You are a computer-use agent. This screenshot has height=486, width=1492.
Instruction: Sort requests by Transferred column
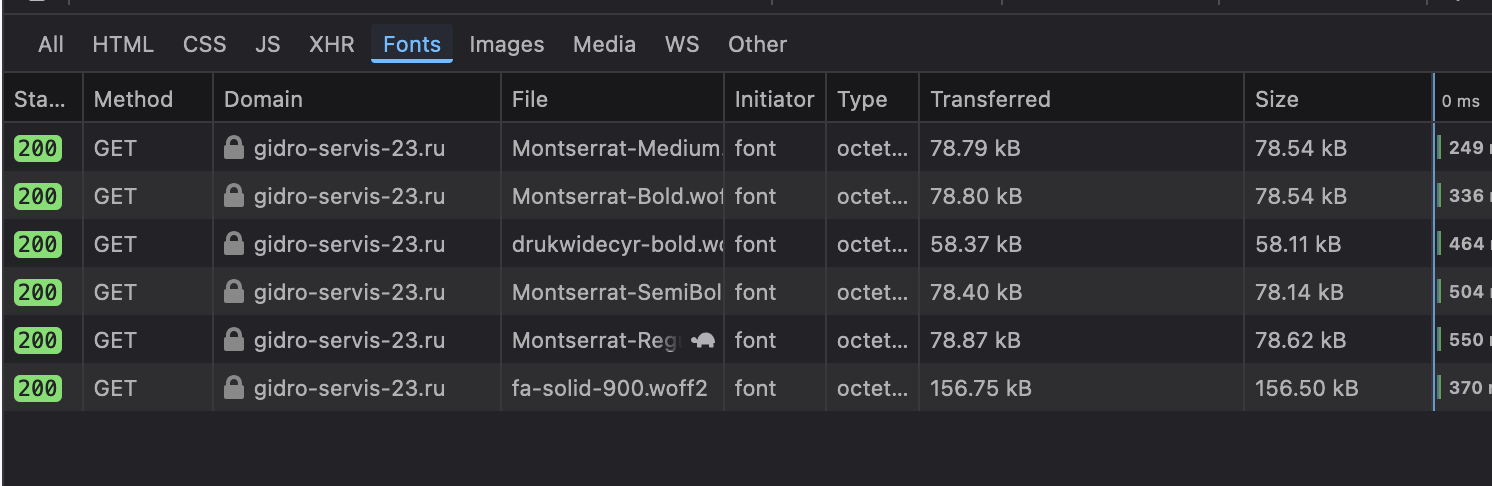[990, 99]
